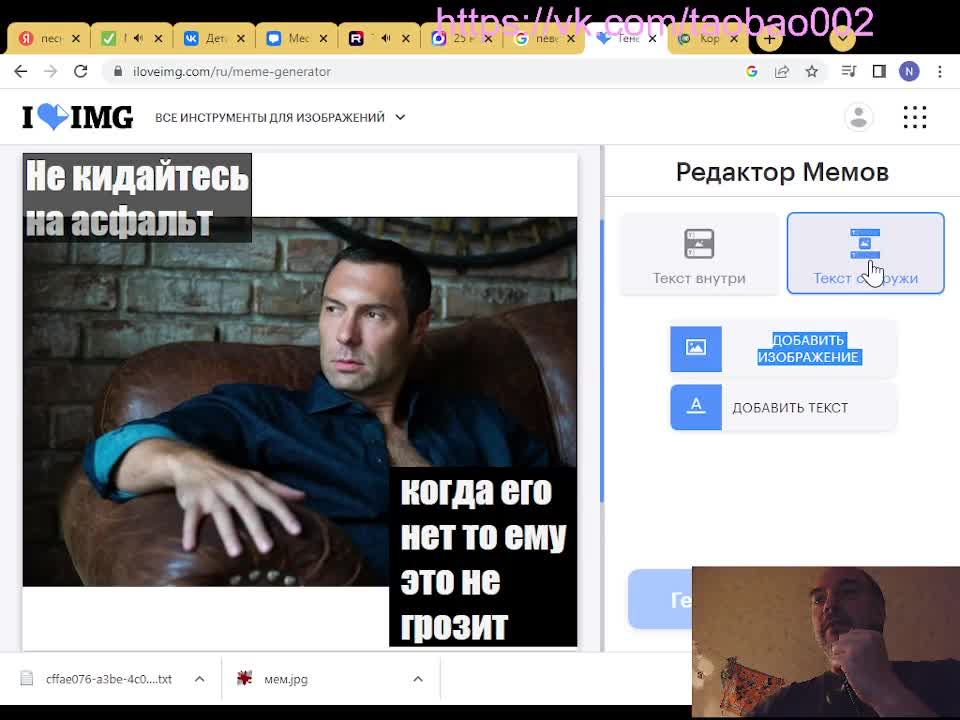Screen dimensions: 960x720
Task: Click the blue generate meme button
Action: click(x=660, y=599)
